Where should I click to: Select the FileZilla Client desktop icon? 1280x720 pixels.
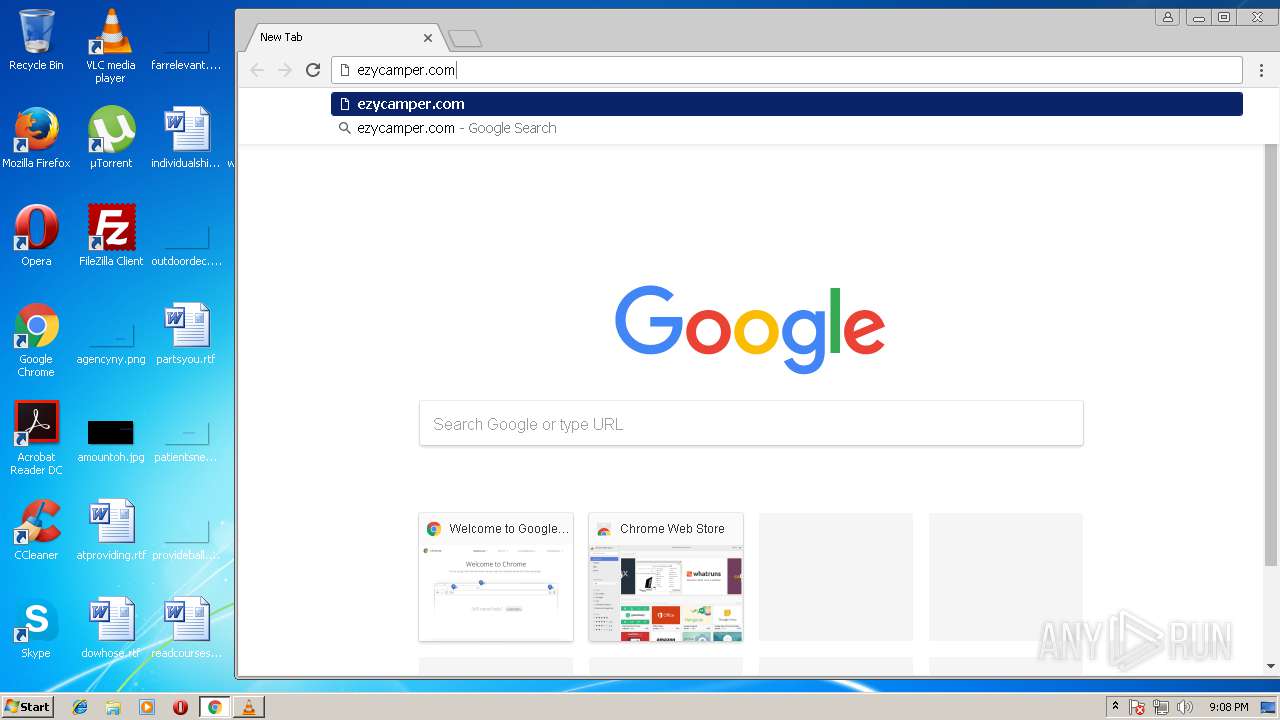(111, 236)
